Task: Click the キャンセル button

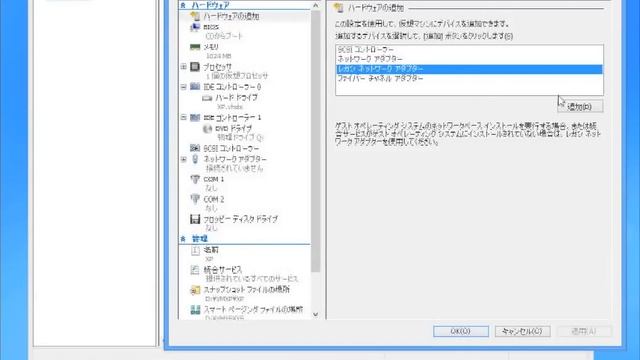Action: (x=522, y=331)
